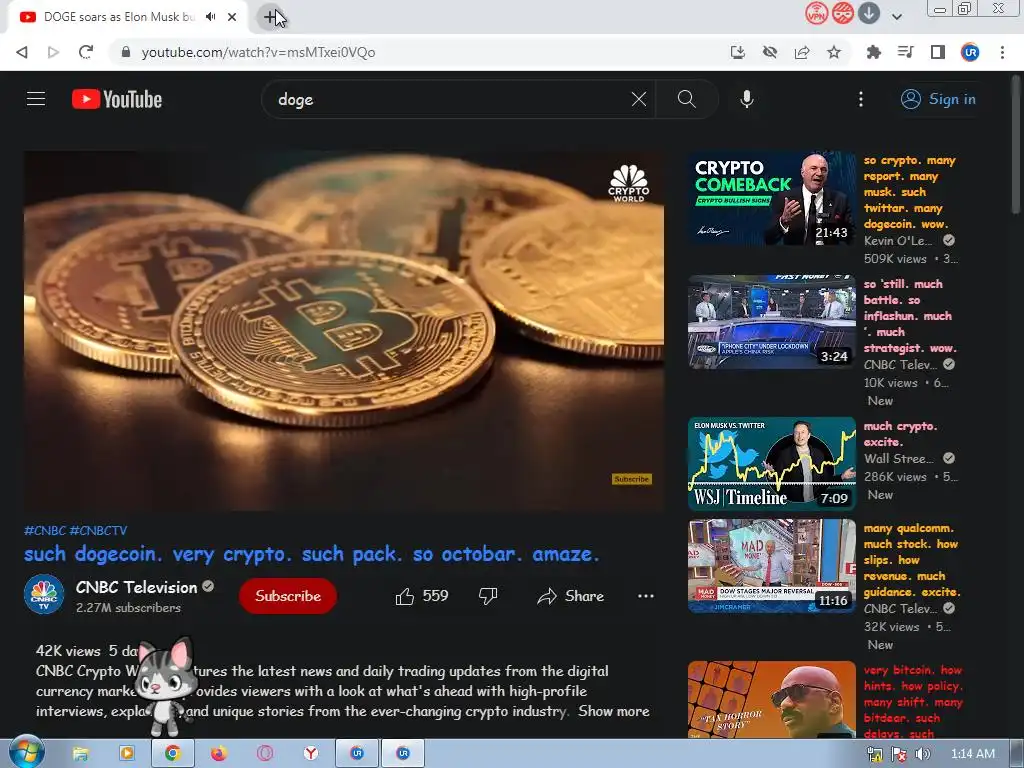Open CNBC Television channel avatar
This screenshot has height=768, width=1024.
tap(44, 595)
